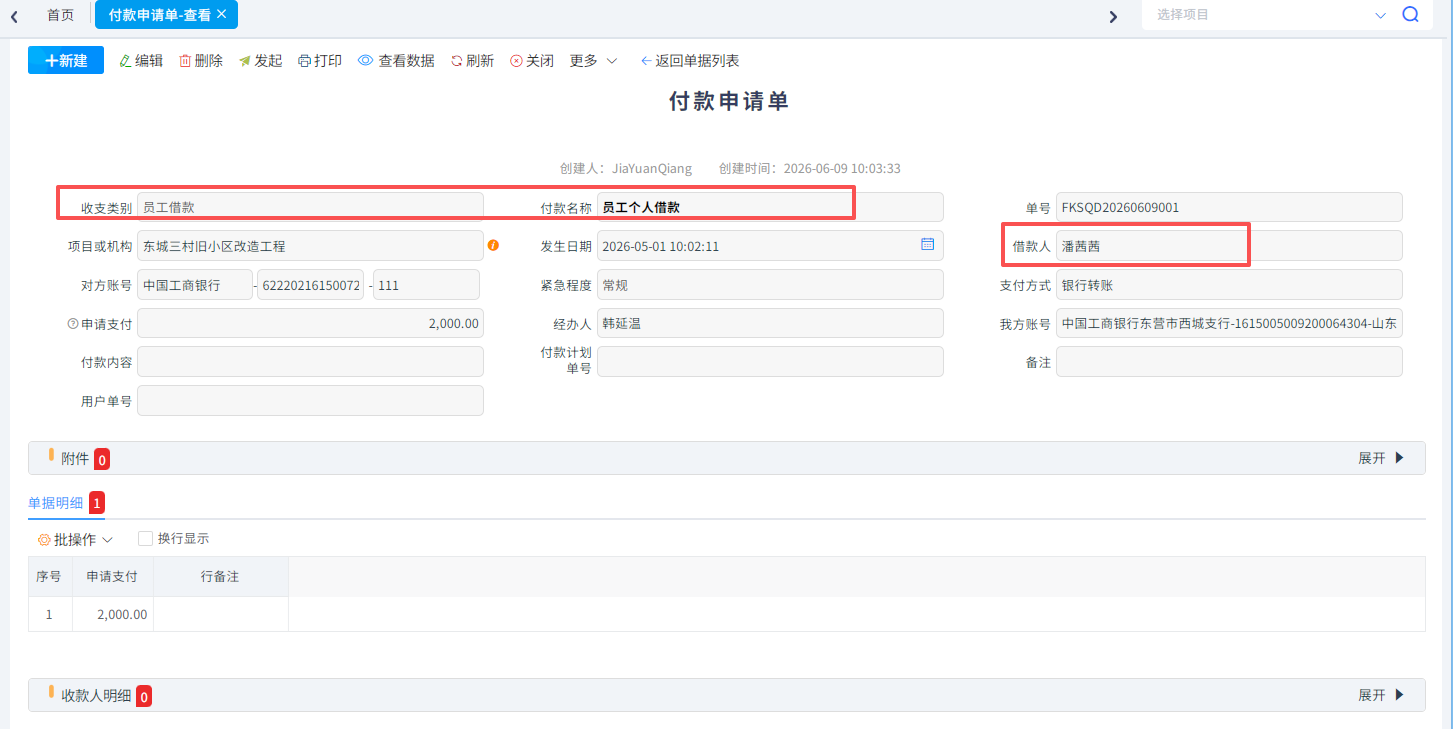Click the 编辑 pencil toolbar item

coord(141,61)
